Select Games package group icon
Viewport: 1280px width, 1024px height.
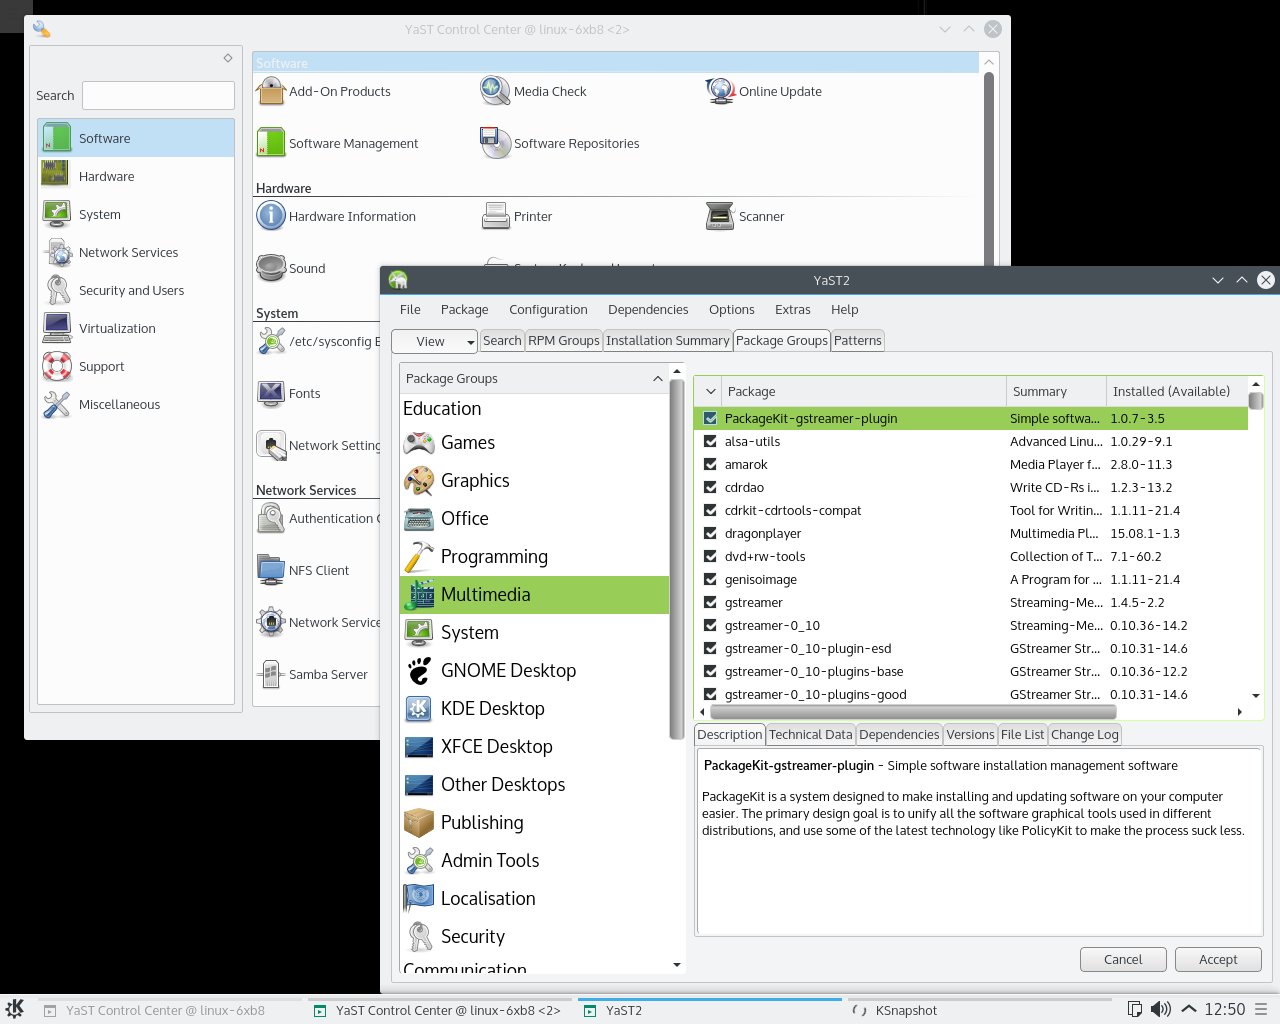pos(419,442)
